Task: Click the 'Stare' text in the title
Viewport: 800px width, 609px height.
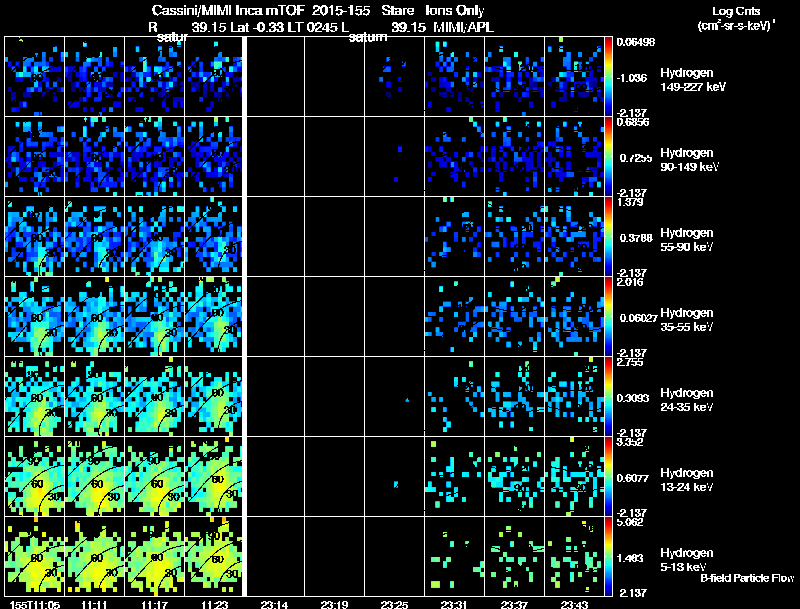Action: coord(398,10)
